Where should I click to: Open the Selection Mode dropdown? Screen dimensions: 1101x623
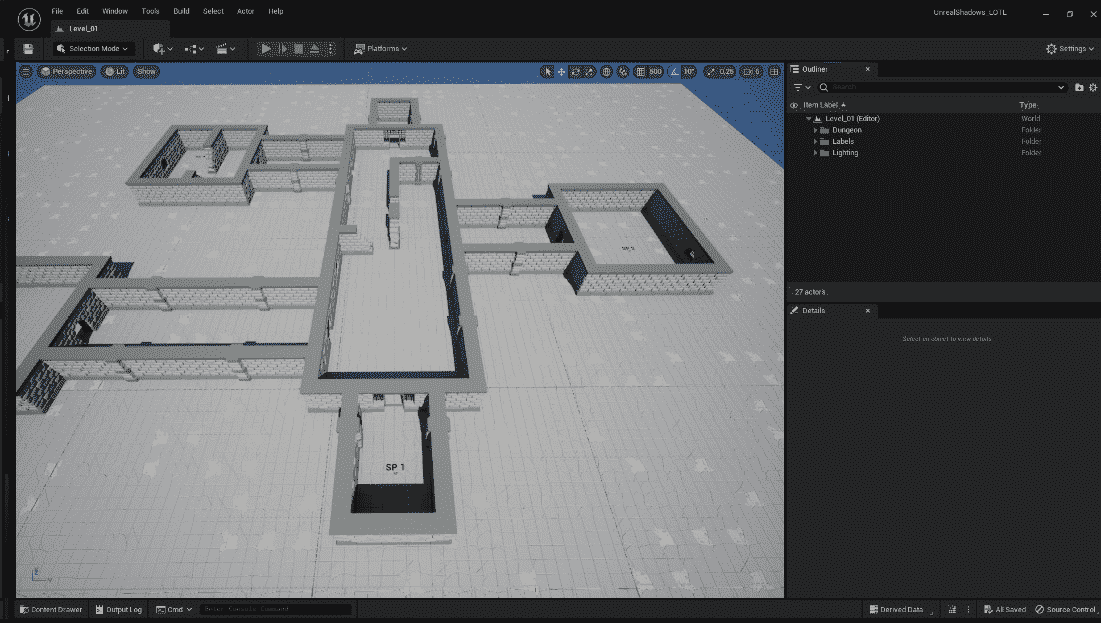tap(92, 48)
